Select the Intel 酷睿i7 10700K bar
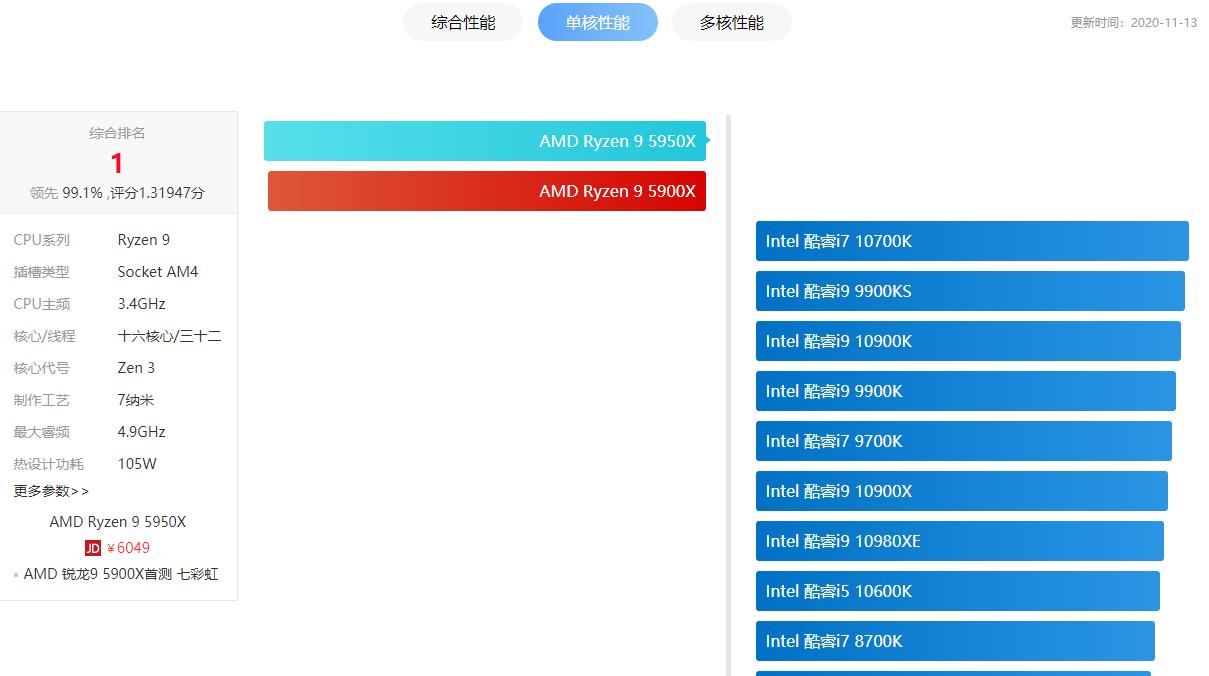1209x676 pixels. pyautogui.click(x=971, y=241)
